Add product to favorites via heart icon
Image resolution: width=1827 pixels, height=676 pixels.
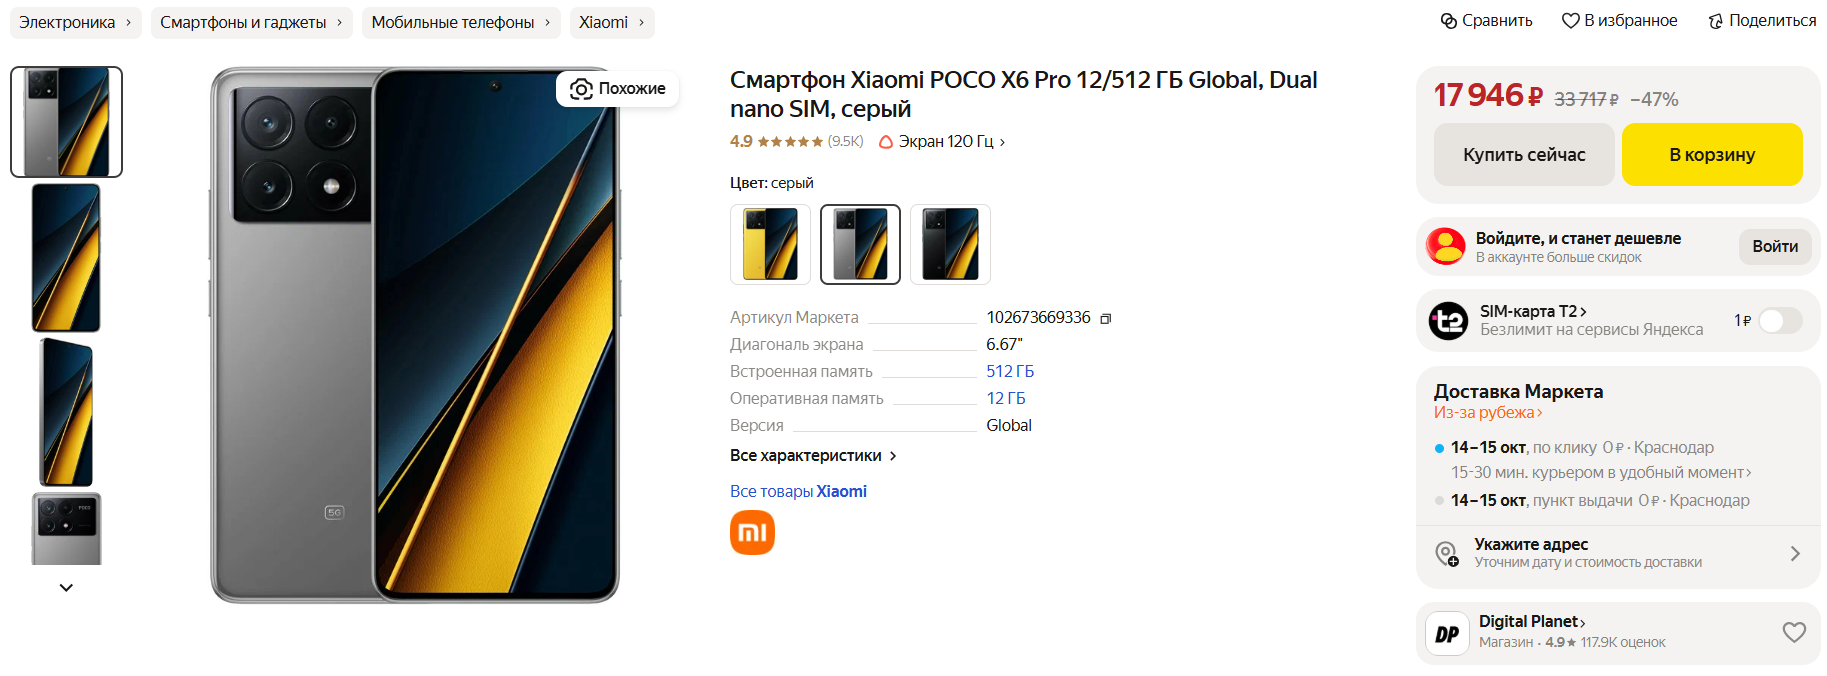[1571, 21]
